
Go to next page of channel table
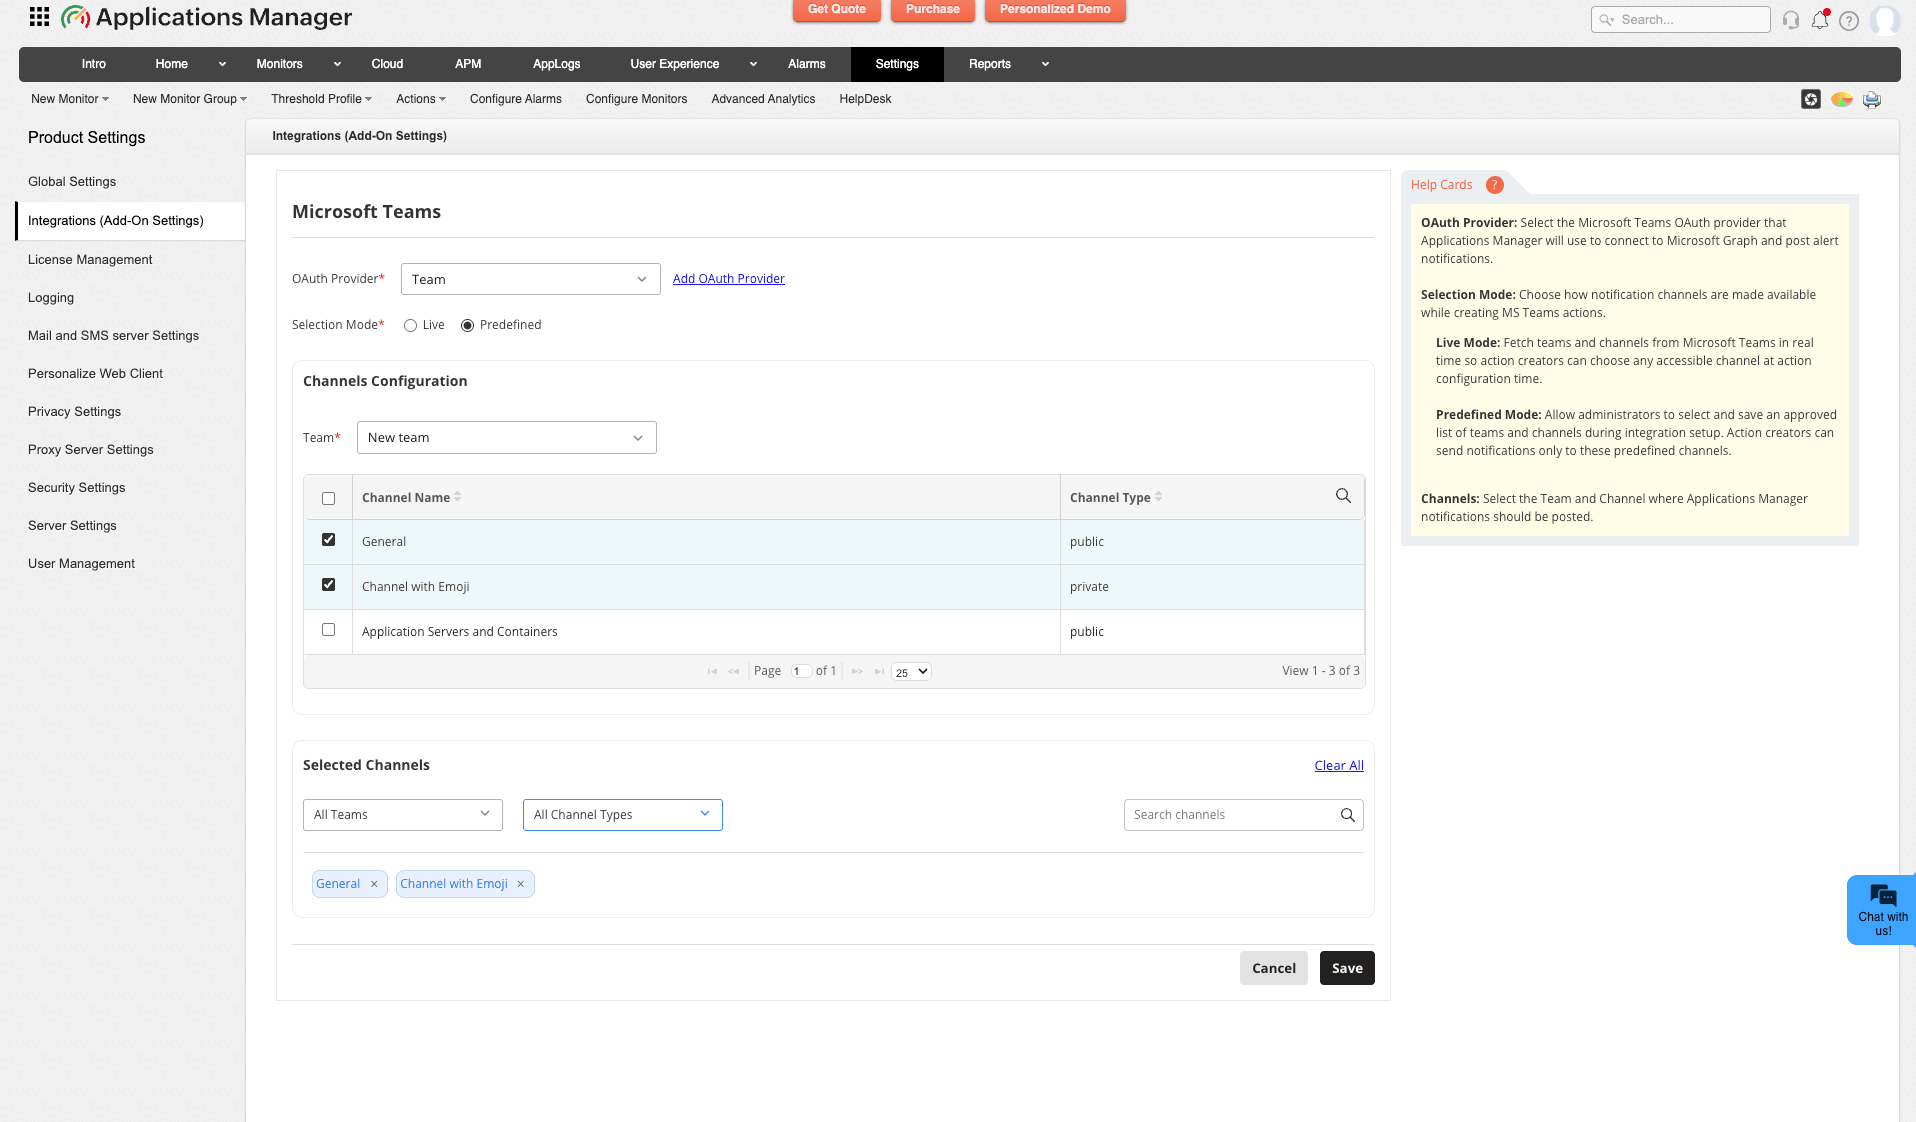pos(857,672)
